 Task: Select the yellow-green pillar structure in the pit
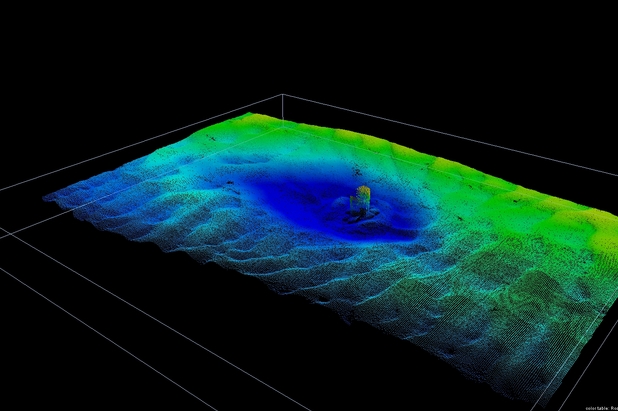point(363,195)
